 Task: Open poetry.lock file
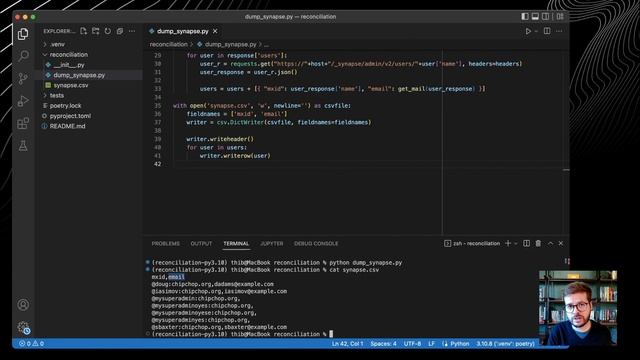(65, 106)
